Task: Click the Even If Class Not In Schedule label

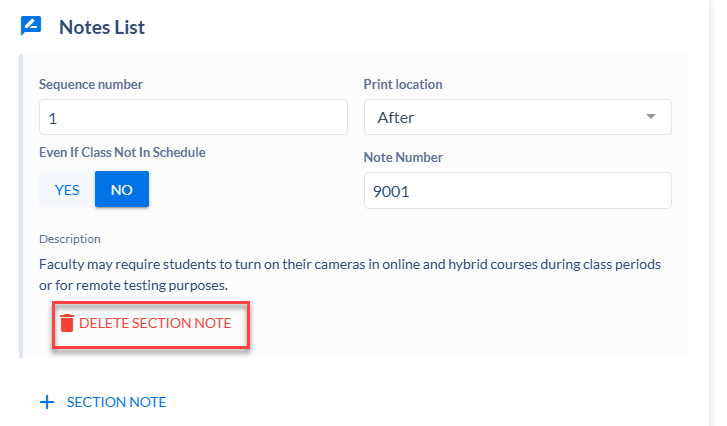Action: click(x=122, y=153)
